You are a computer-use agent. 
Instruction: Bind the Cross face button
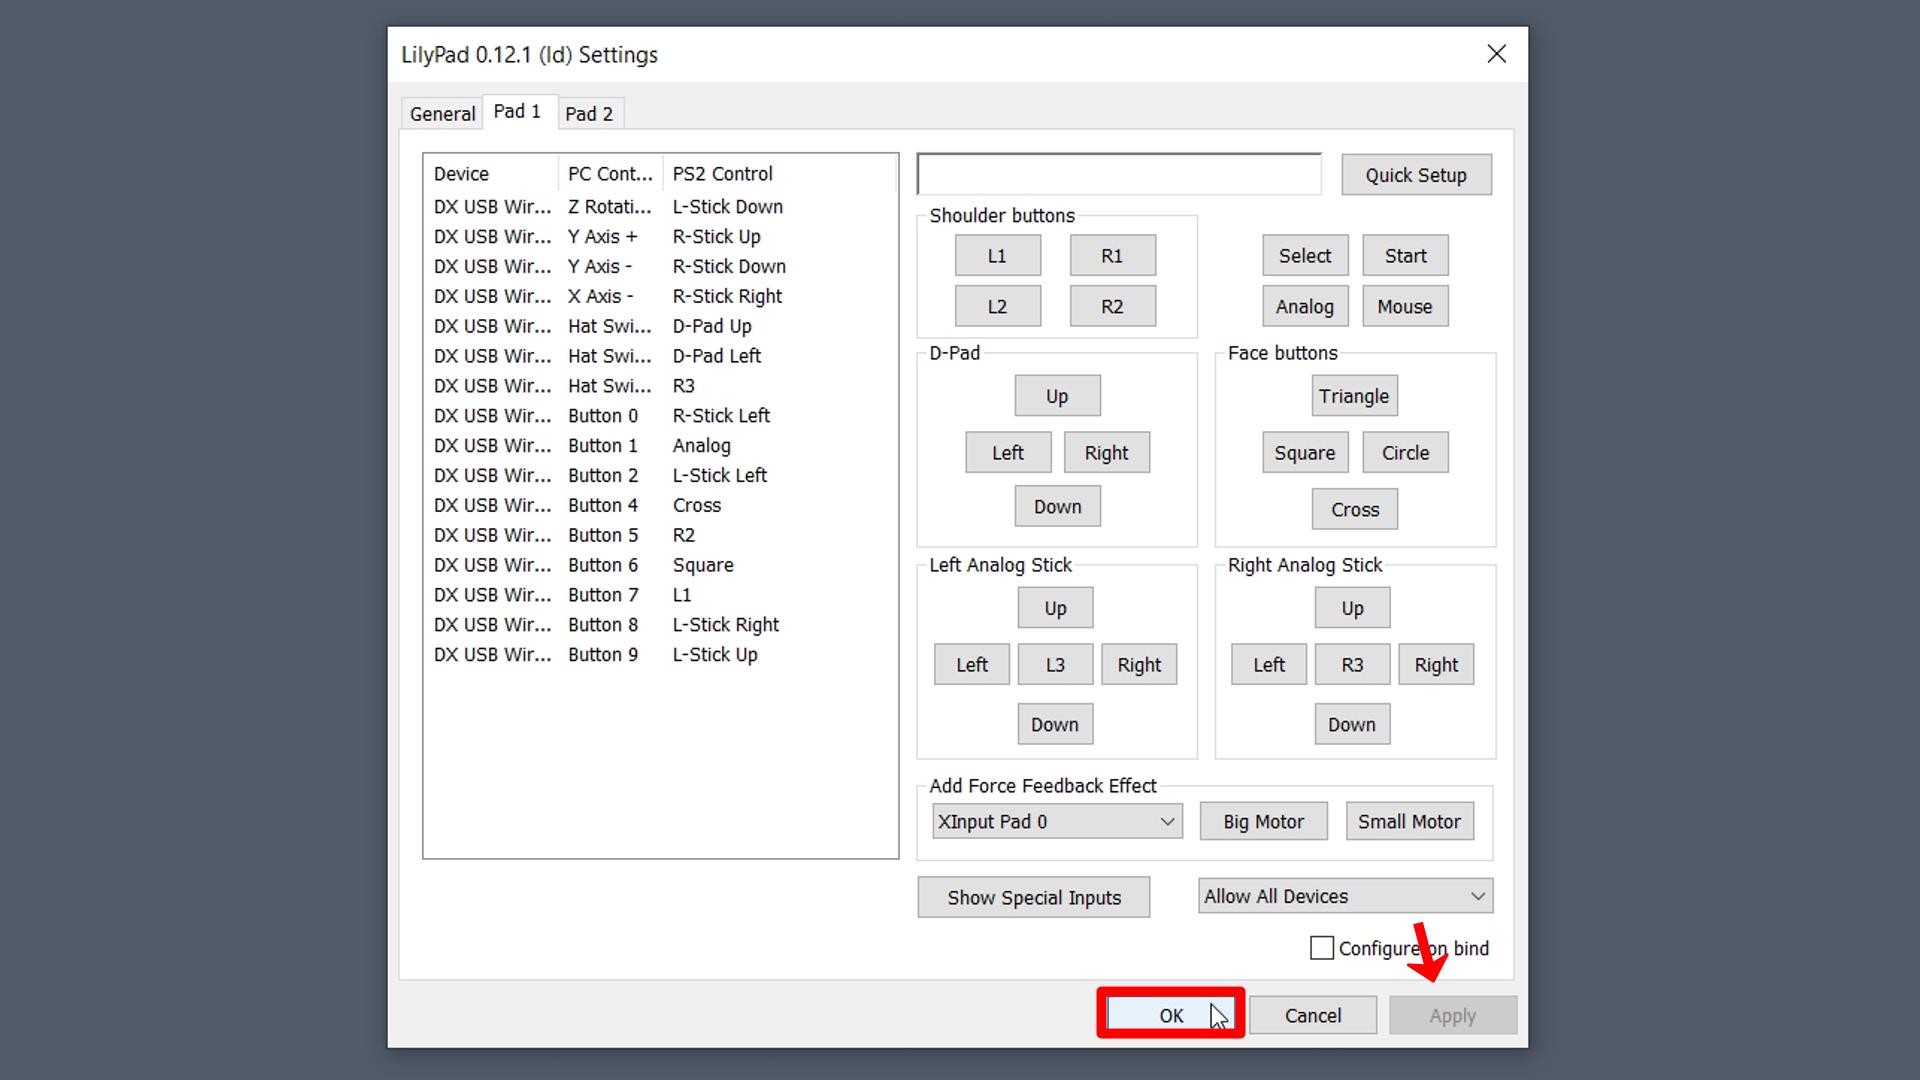1354,509
